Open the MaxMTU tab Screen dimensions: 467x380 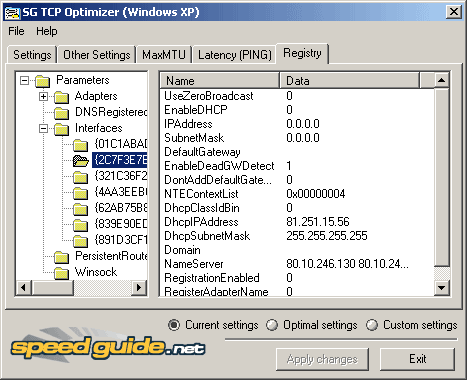(x=164, y=55)
